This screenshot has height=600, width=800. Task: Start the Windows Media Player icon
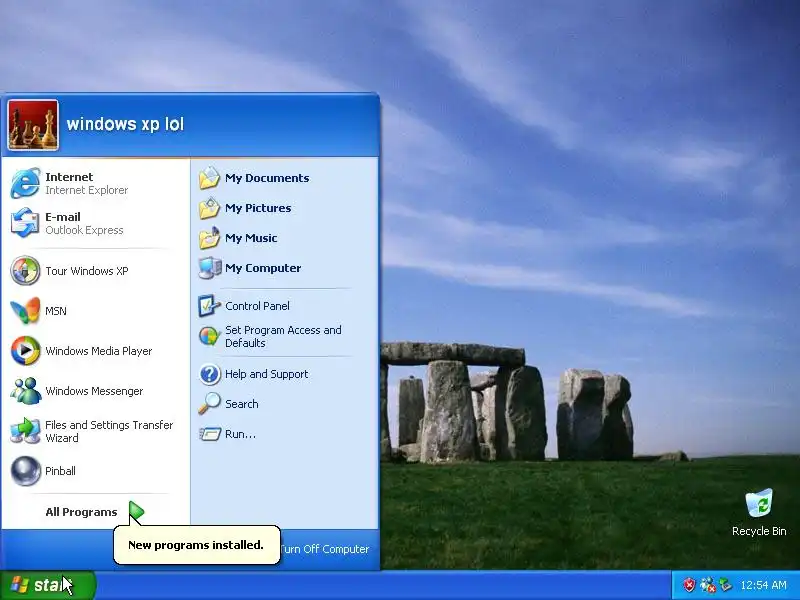[x=25, y=351]
